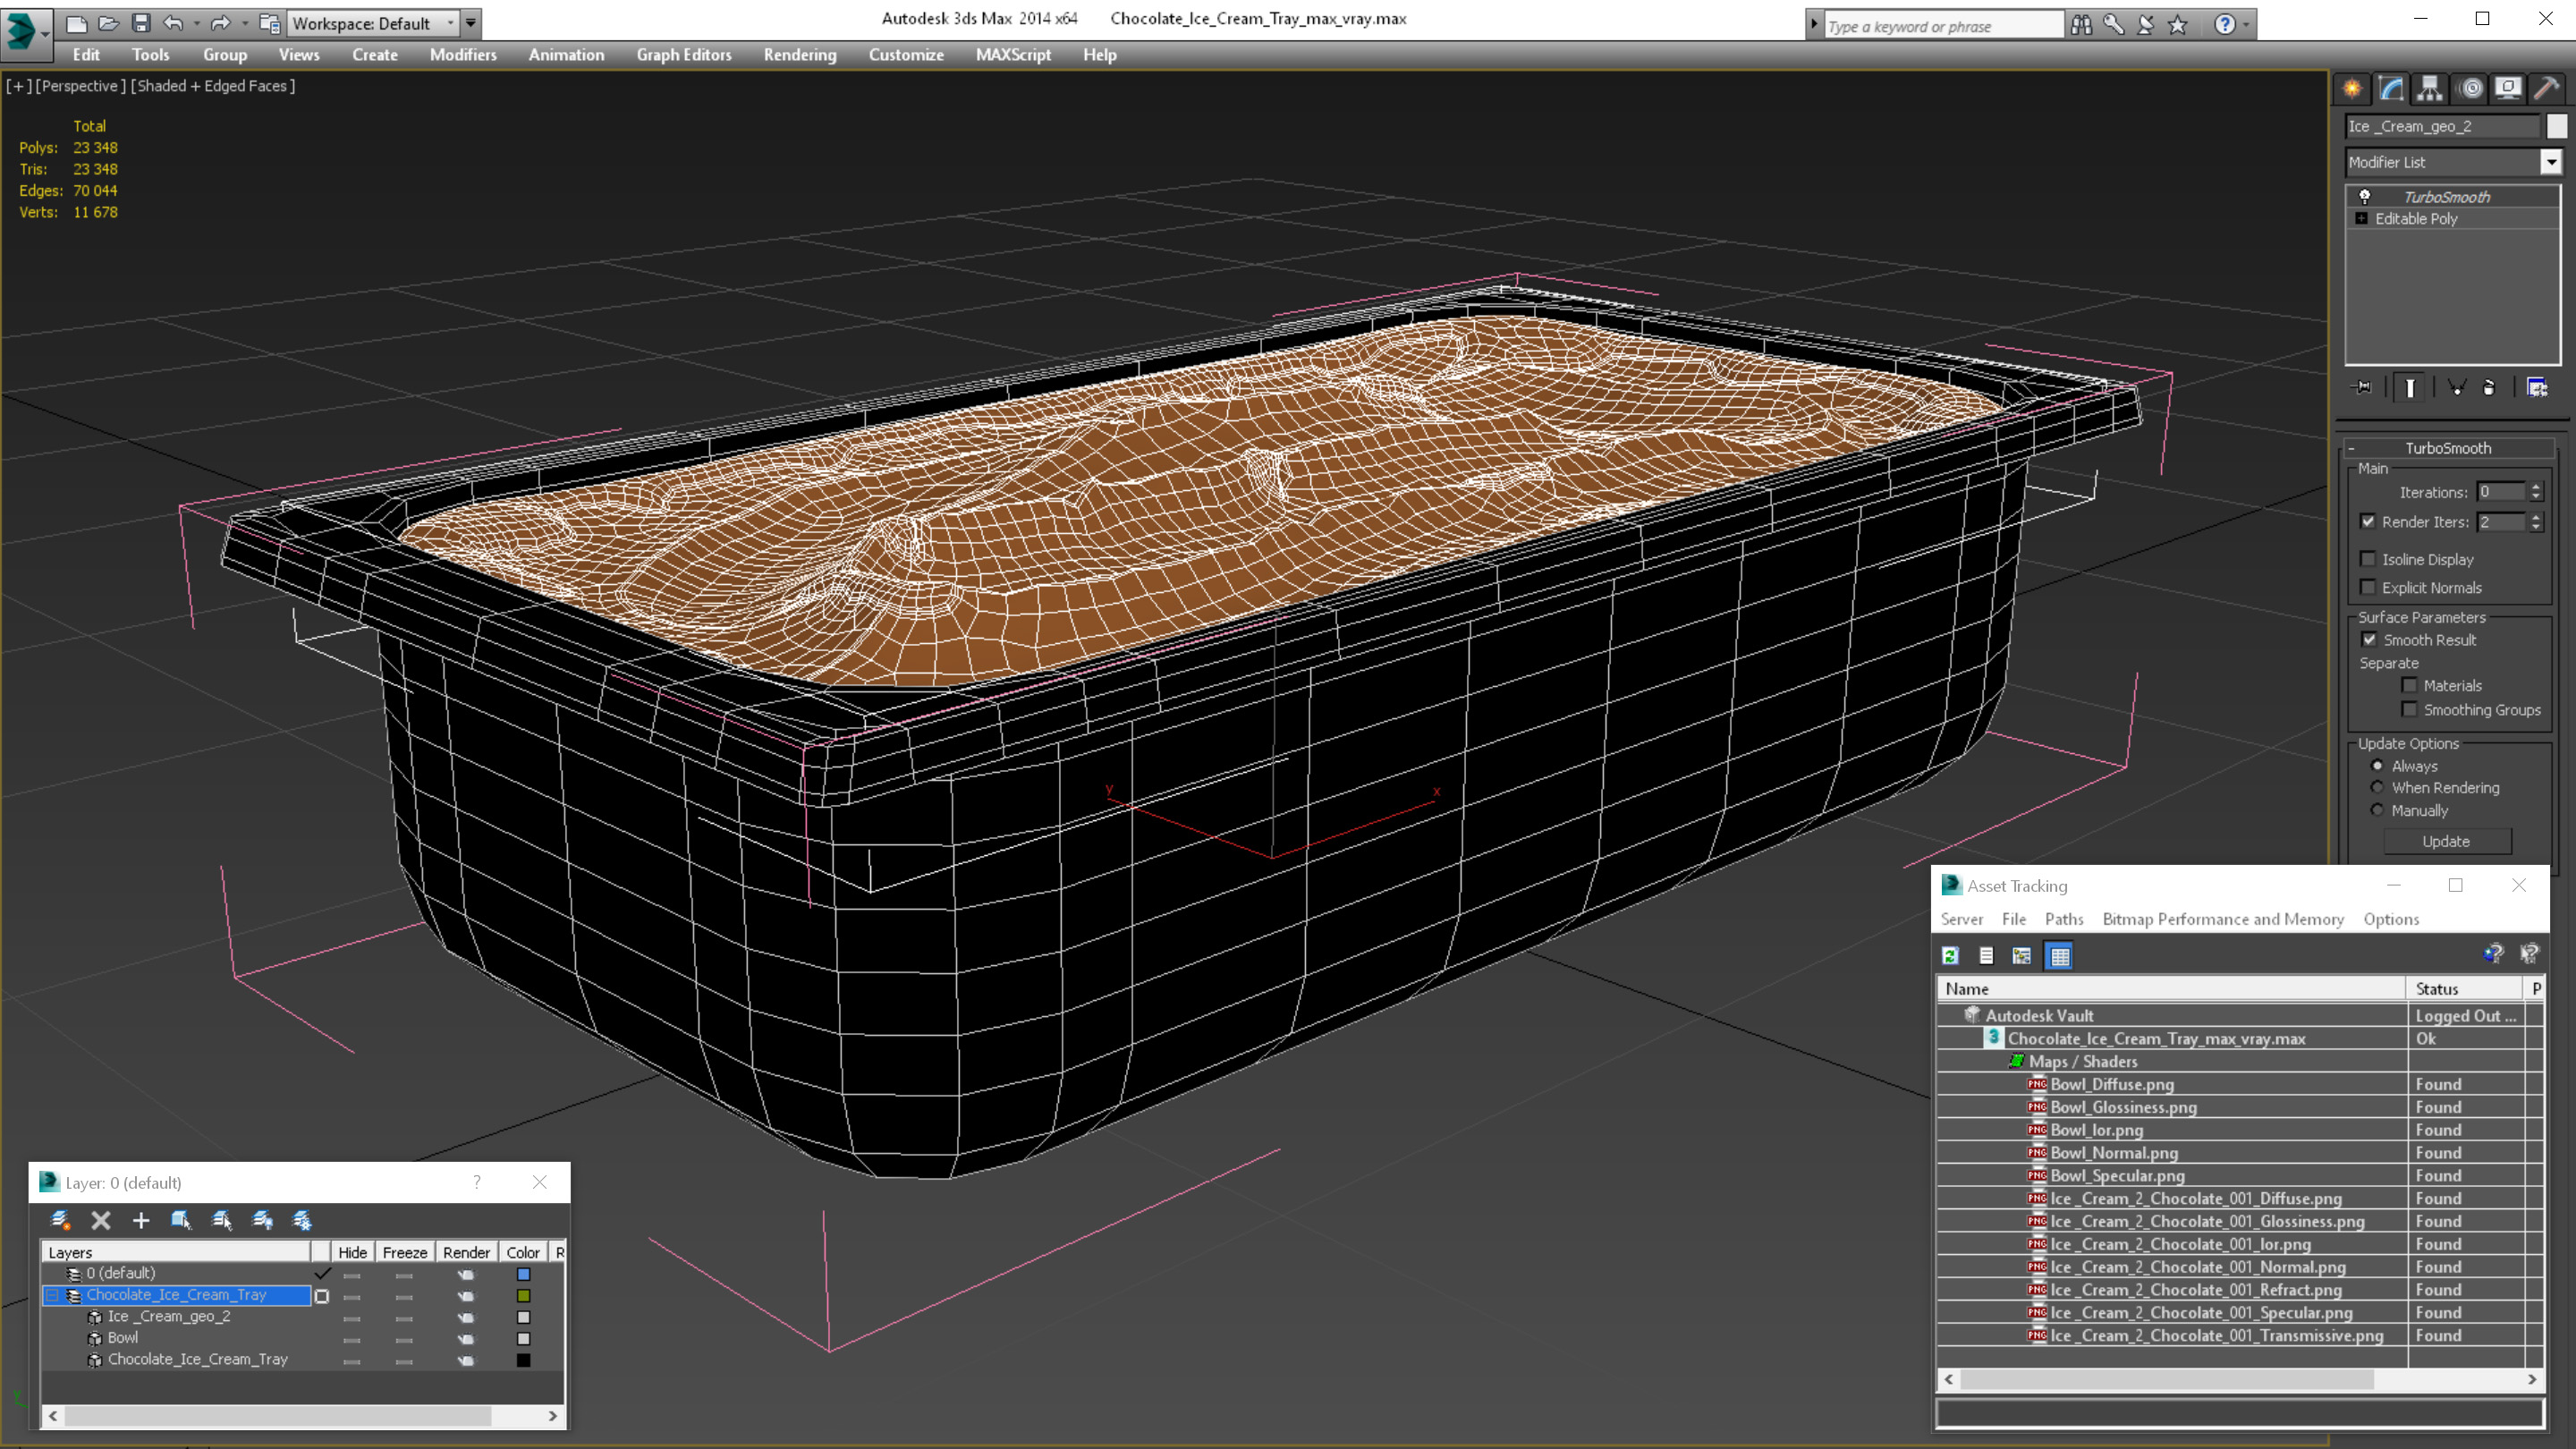Open Paths menu in Asset Tracking
The image size is (2576, 1449).
2064,919
